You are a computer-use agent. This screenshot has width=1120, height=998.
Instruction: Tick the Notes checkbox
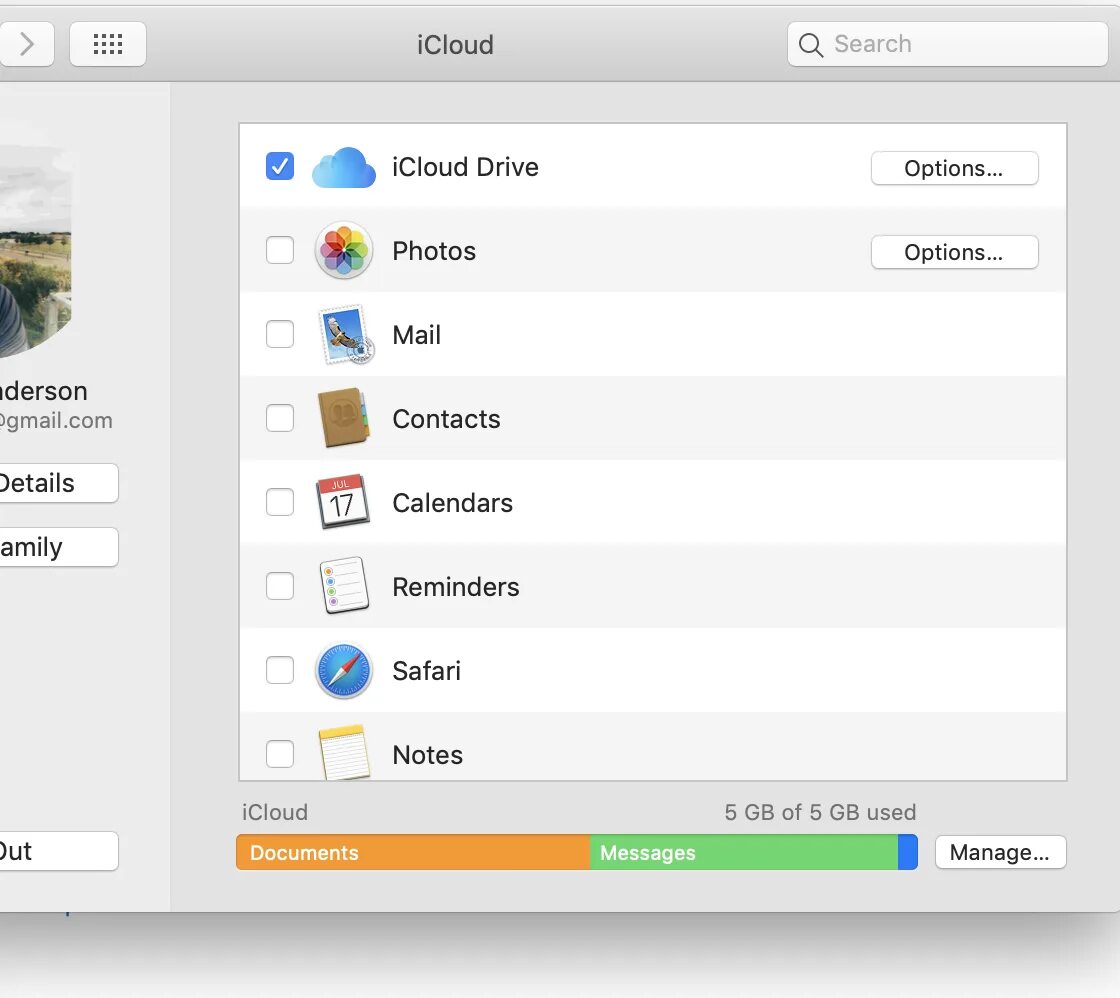[x=280, y=754]
